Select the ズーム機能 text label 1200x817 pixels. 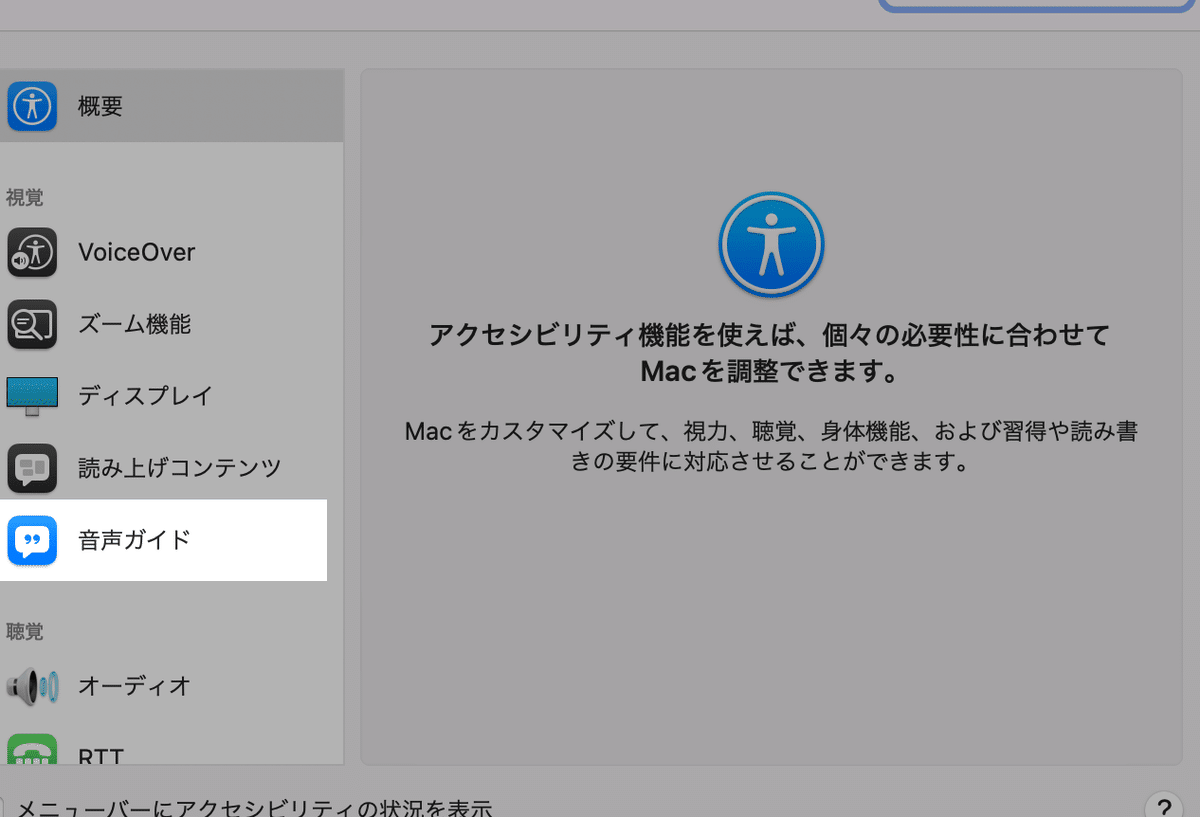pyautogui.click(x=135, y=324)
